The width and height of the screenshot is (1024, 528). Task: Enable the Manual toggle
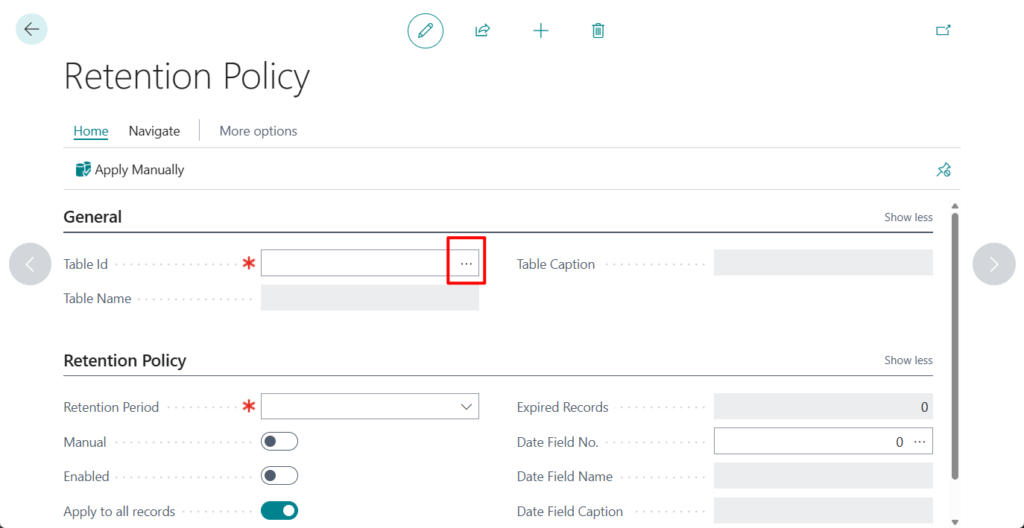[279, 442]
